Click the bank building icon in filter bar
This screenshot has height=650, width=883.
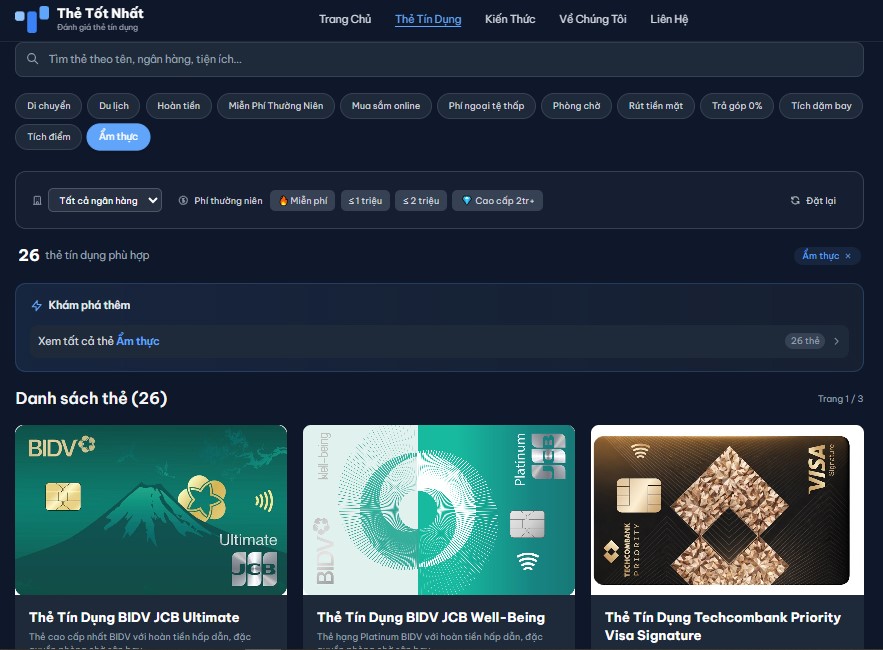coord(37,201)
